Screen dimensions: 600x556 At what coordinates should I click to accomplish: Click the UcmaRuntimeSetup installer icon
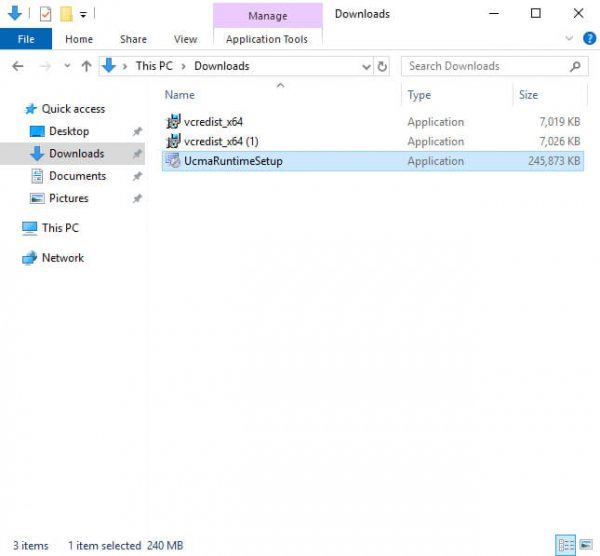[x=173, y=161]
